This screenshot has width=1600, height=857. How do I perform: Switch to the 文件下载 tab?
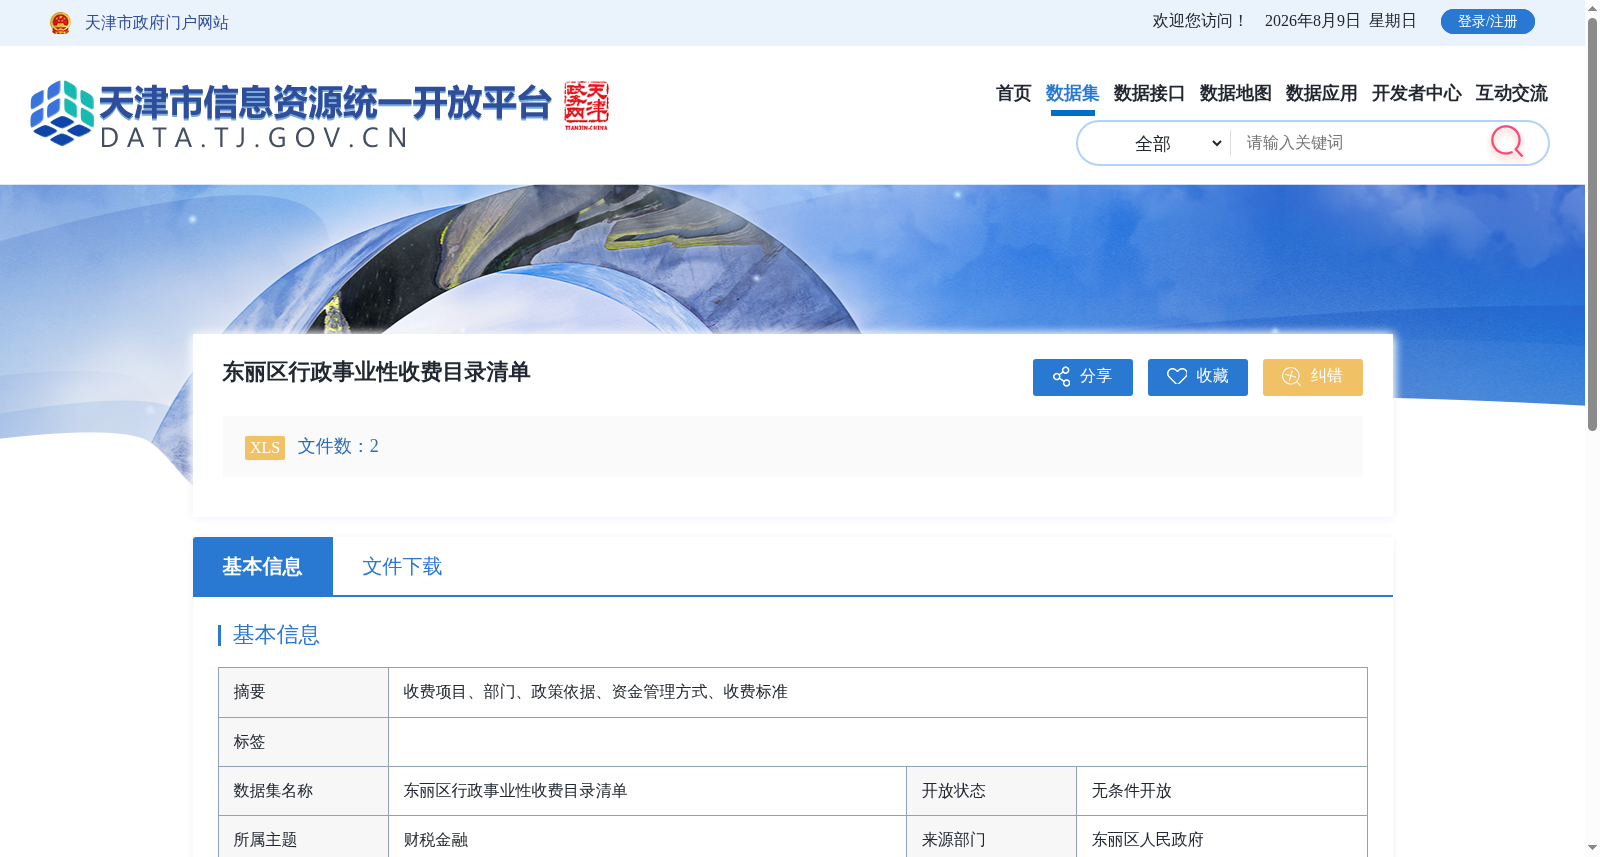tap(402, 566)
